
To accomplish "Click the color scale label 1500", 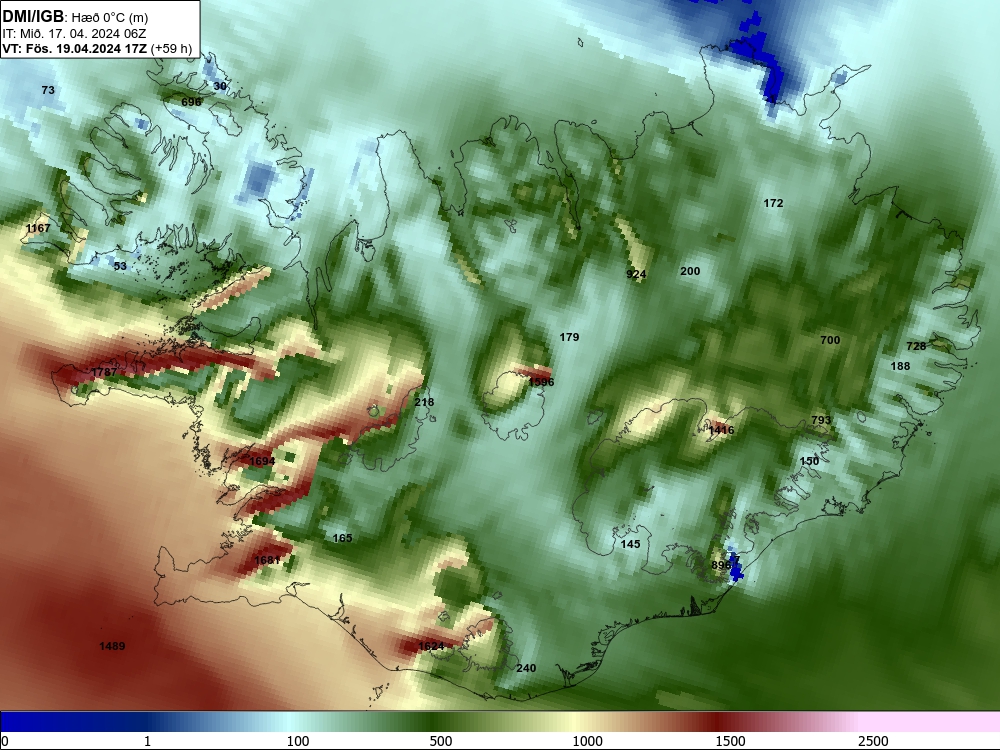I will click(730, 741).
